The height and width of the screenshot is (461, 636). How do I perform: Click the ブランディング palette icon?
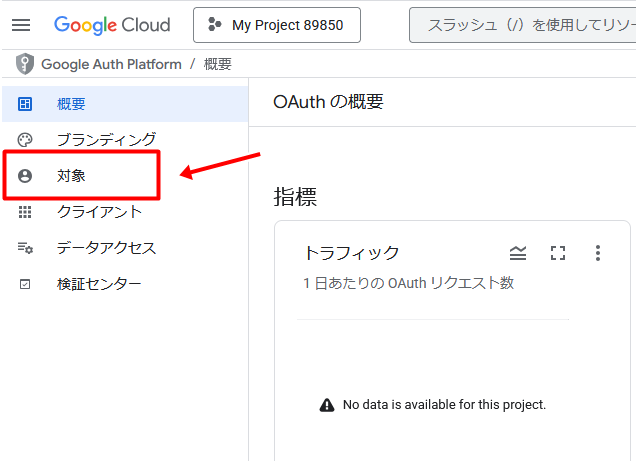(25, 139)
